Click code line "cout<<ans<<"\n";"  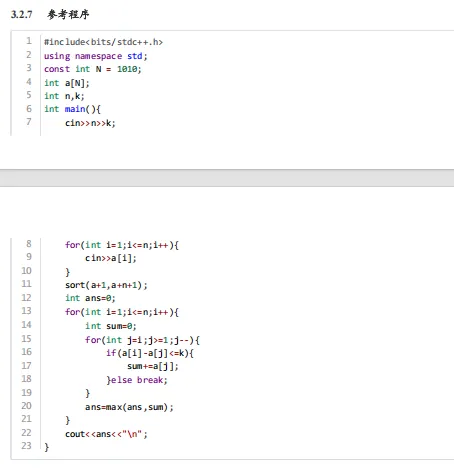coord(106,434)
